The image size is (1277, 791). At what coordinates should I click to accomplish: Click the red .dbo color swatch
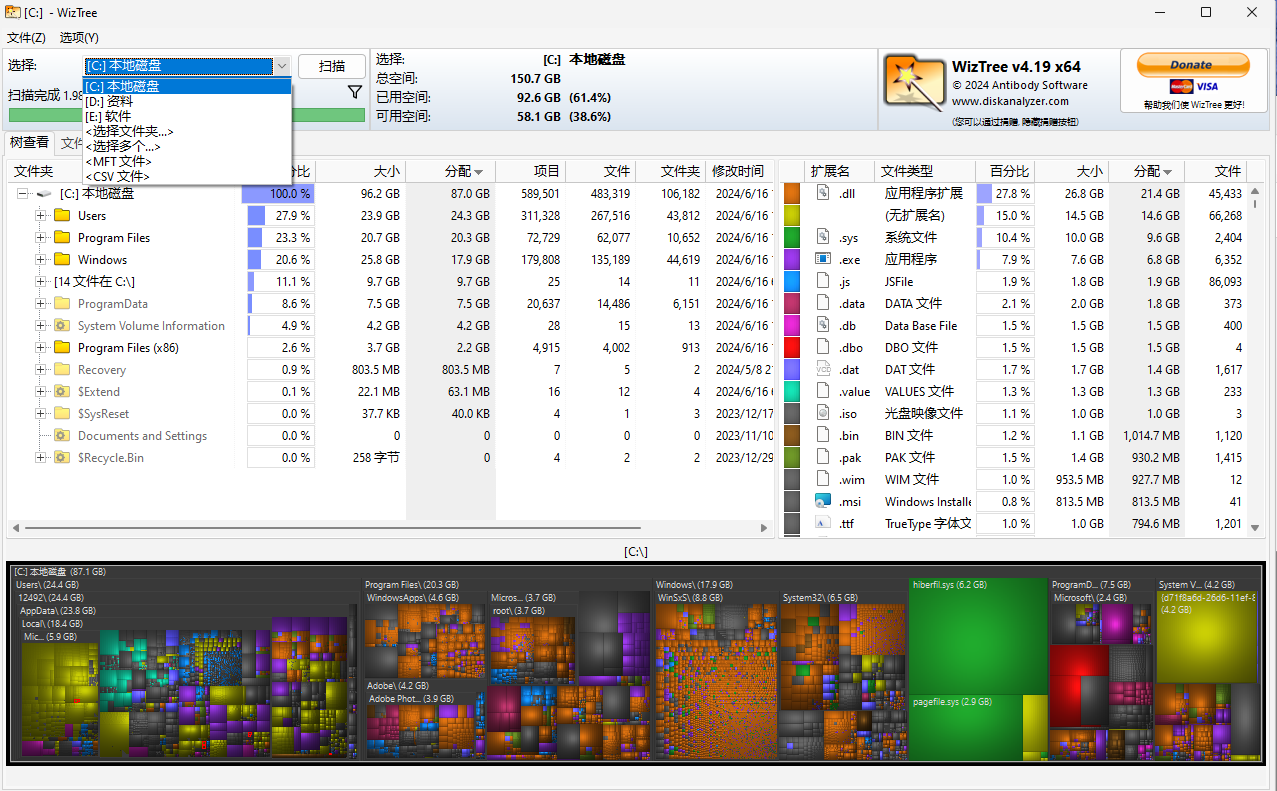(792, 348)
